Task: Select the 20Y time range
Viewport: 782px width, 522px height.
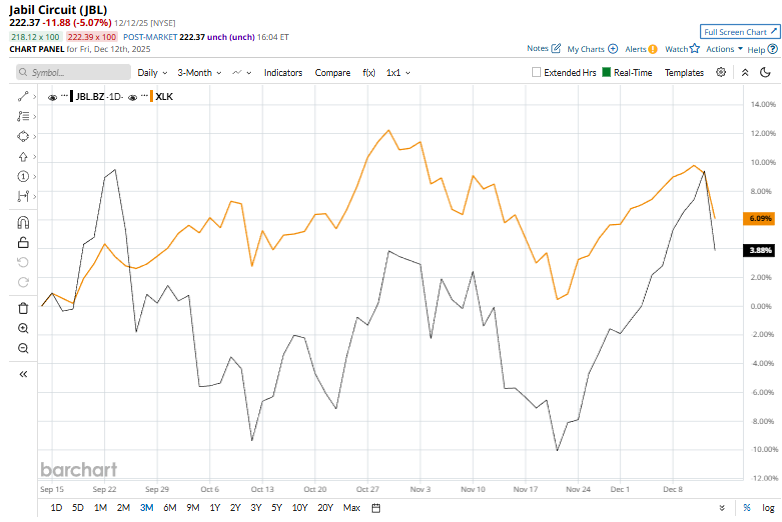Action: 325,508
